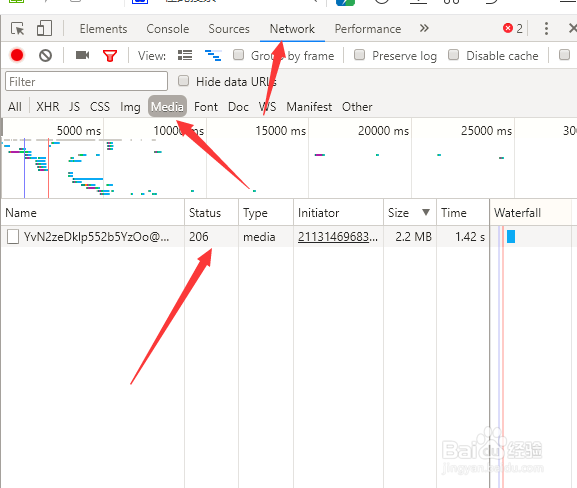Click the Time column header
Image resolution: width=577 pixels, height=488 pixels.
coord(463,213)
